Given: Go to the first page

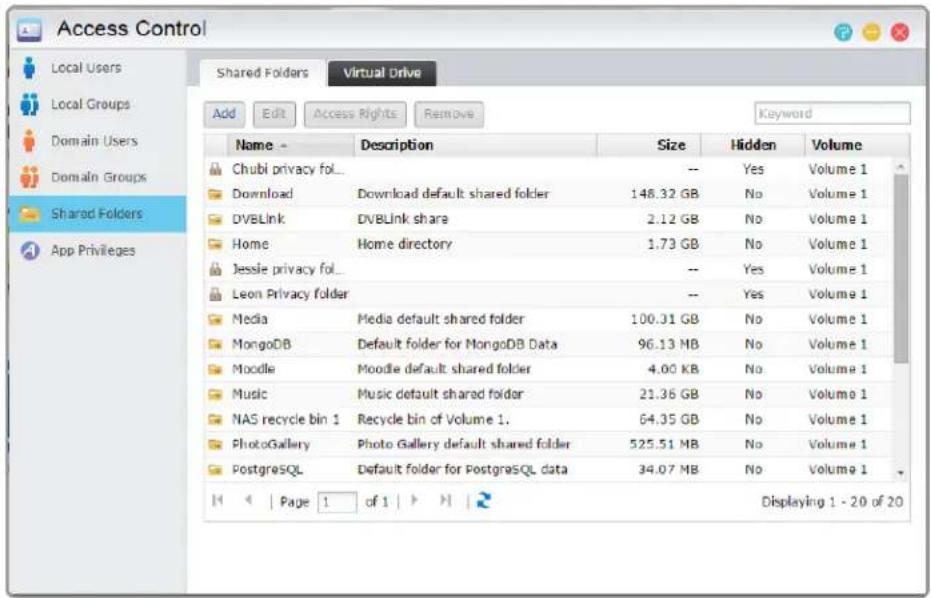Looking at the screenshot, I should point(217,501).
